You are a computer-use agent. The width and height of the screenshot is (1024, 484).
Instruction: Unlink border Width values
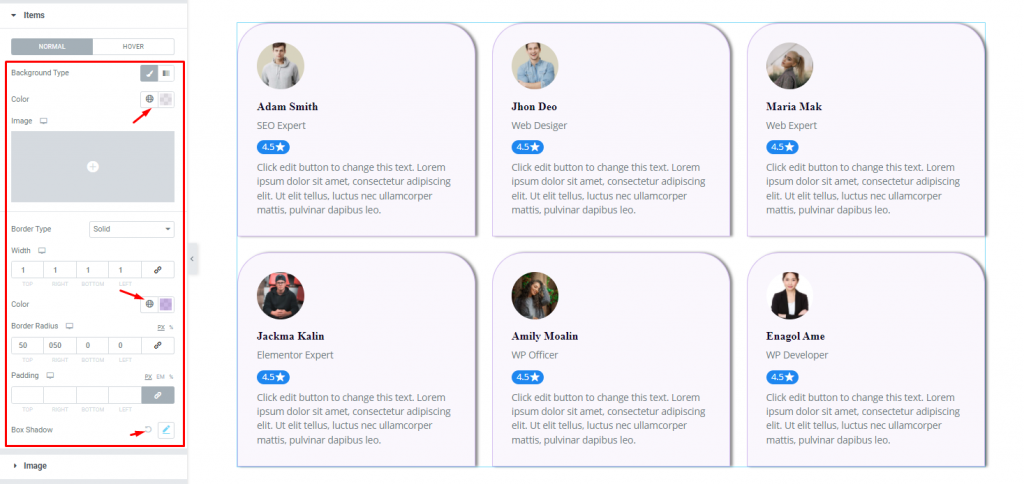(x=157, y=270)
